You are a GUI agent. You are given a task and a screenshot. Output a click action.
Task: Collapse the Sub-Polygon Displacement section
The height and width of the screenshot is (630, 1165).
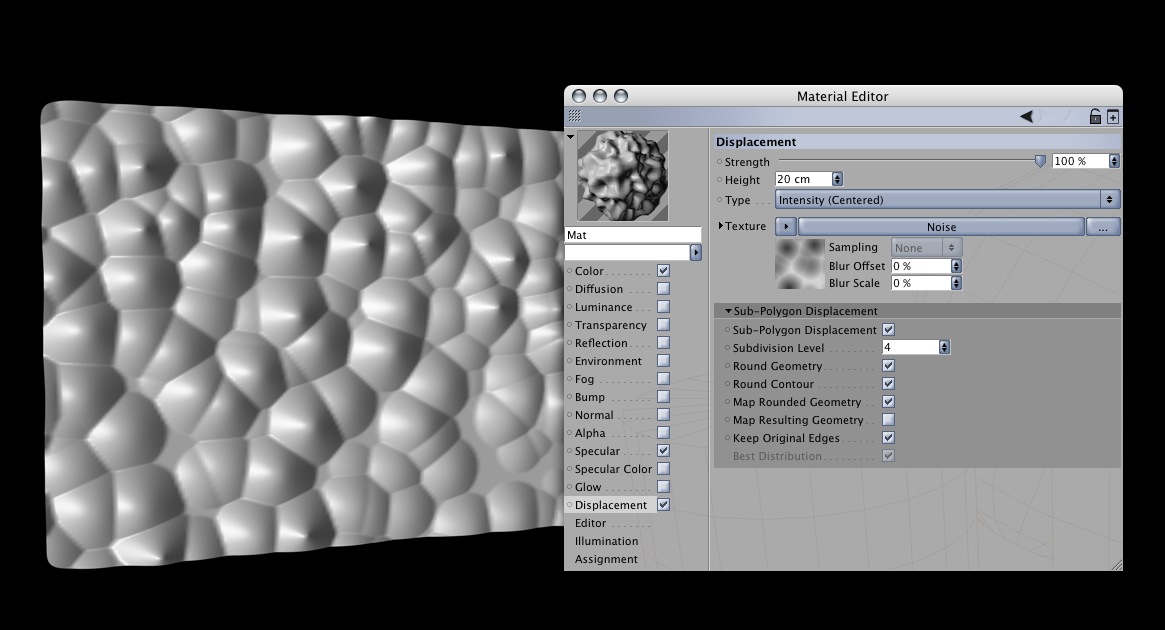(x=728, y=311)
